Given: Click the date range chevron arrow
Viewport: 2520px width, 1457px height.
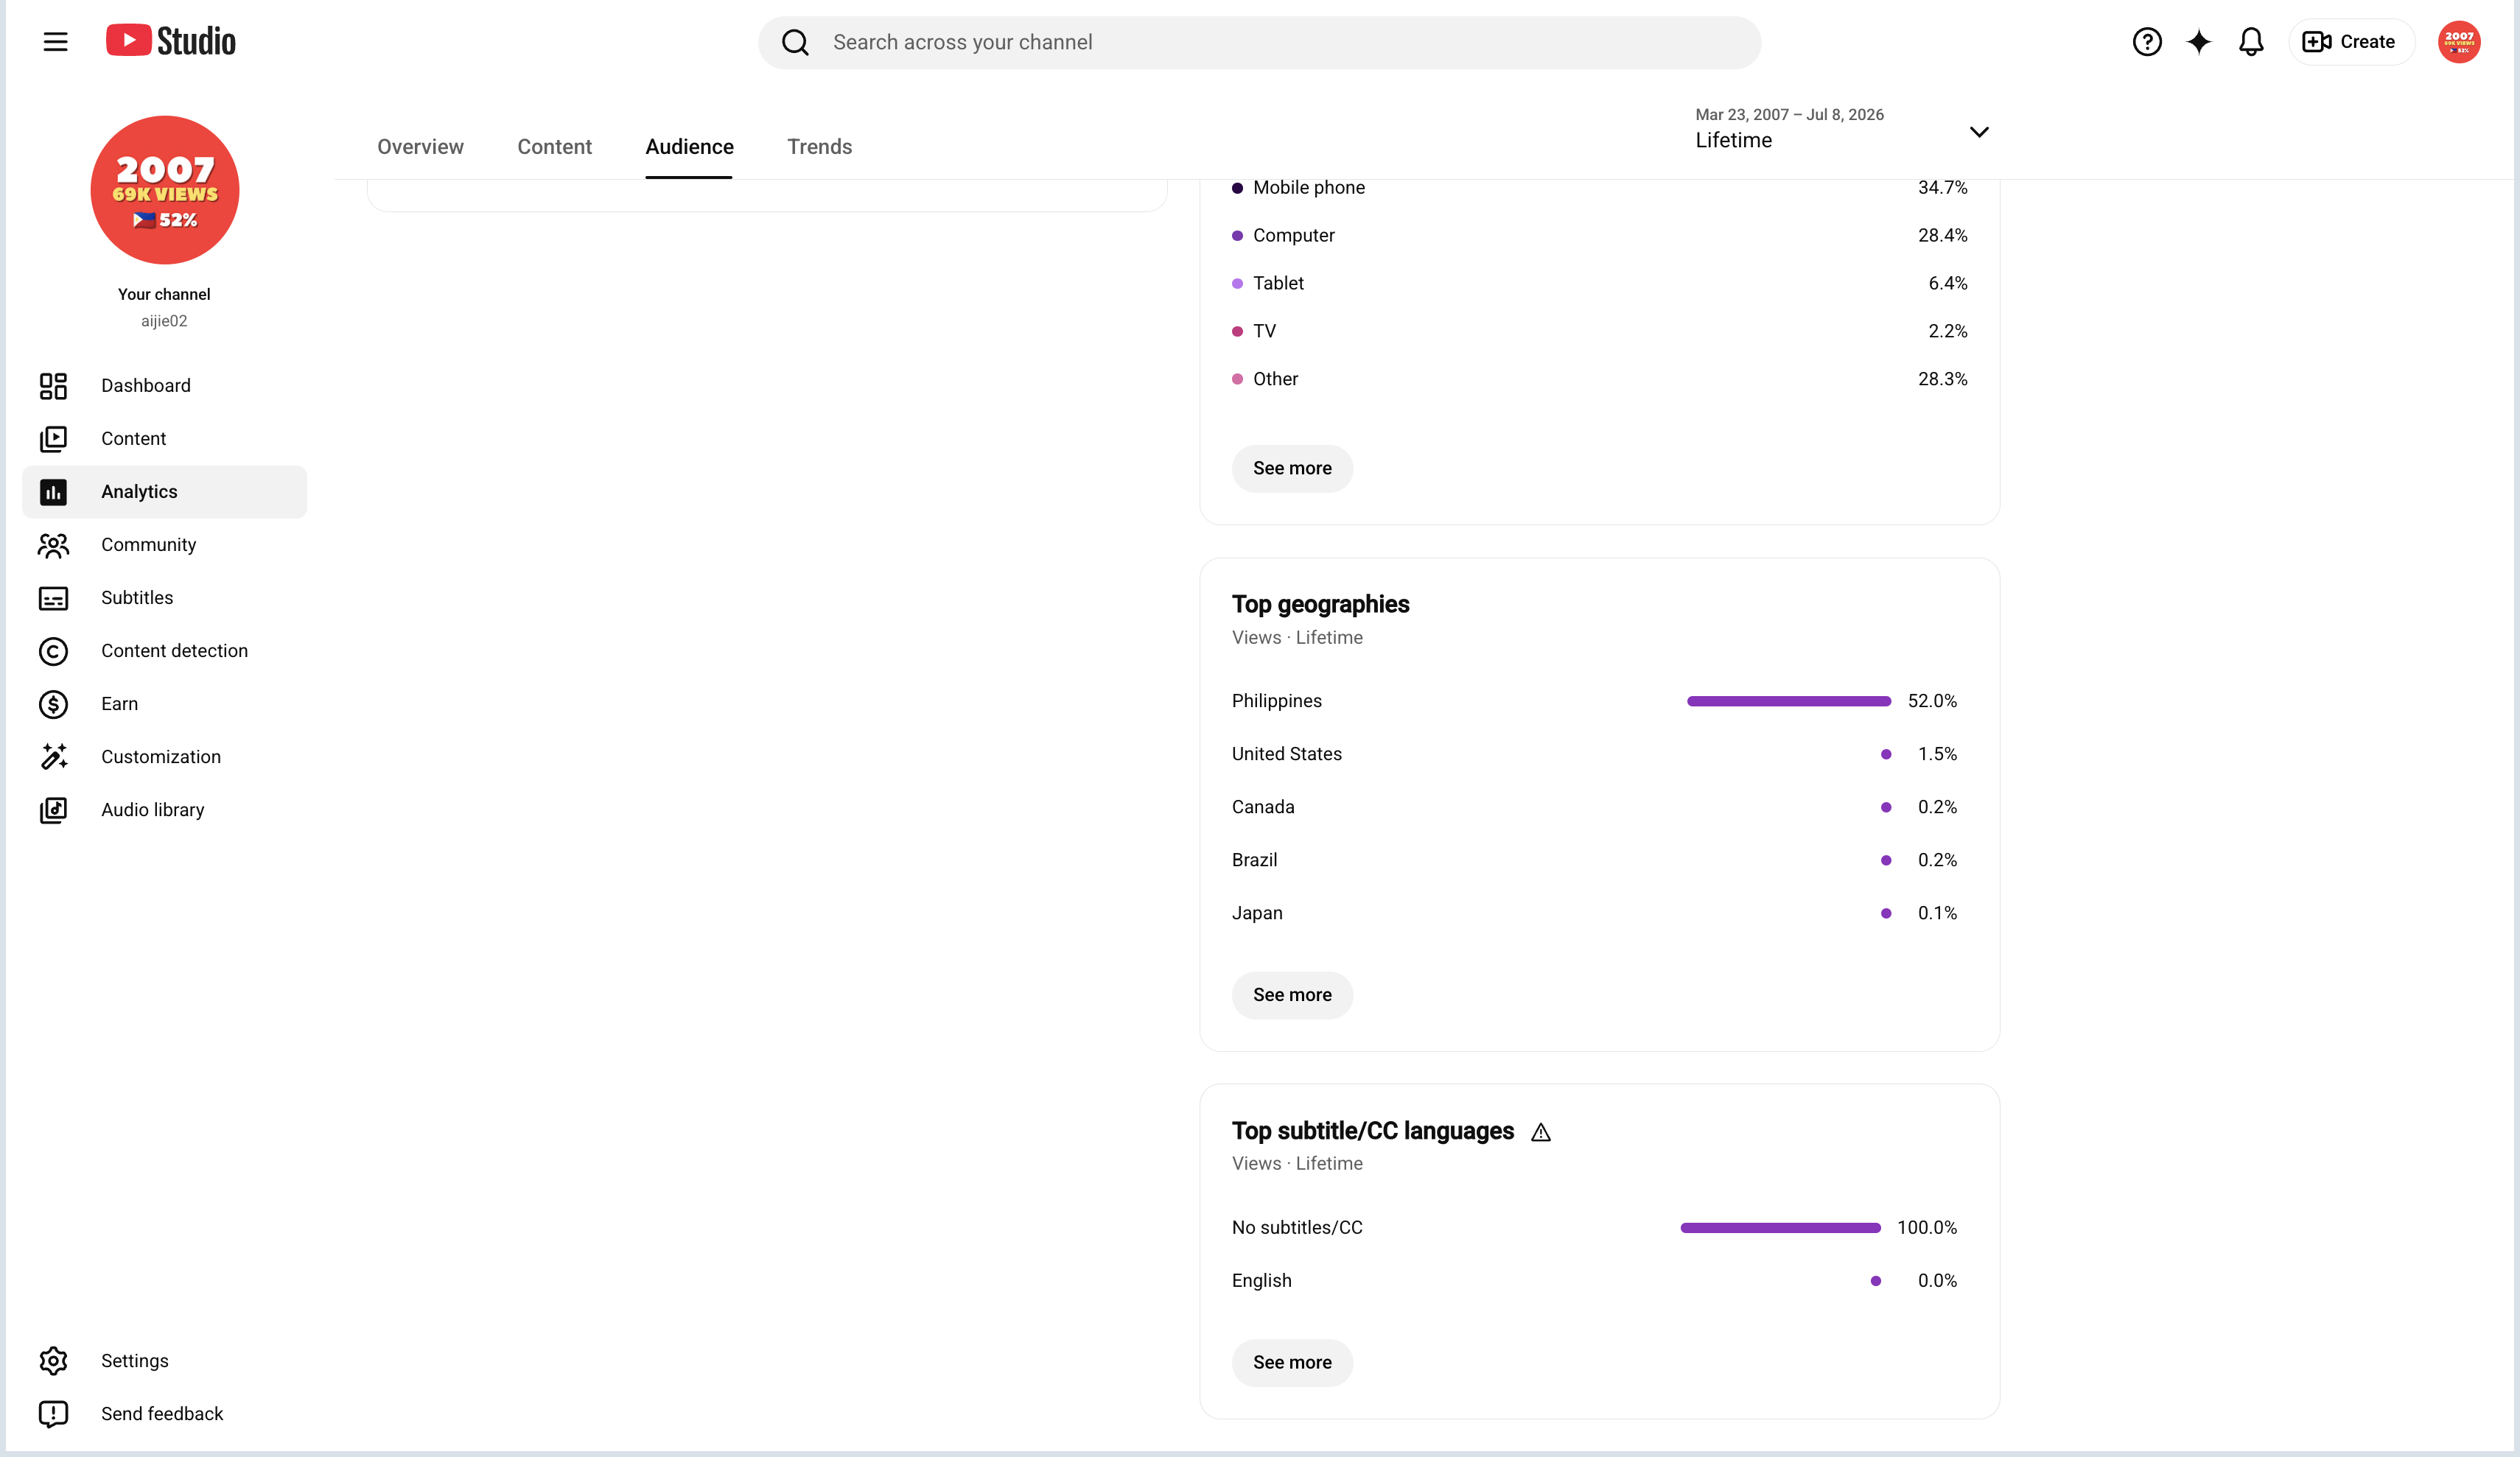Looking at the screenshot, I should [x=1979, y=132].
